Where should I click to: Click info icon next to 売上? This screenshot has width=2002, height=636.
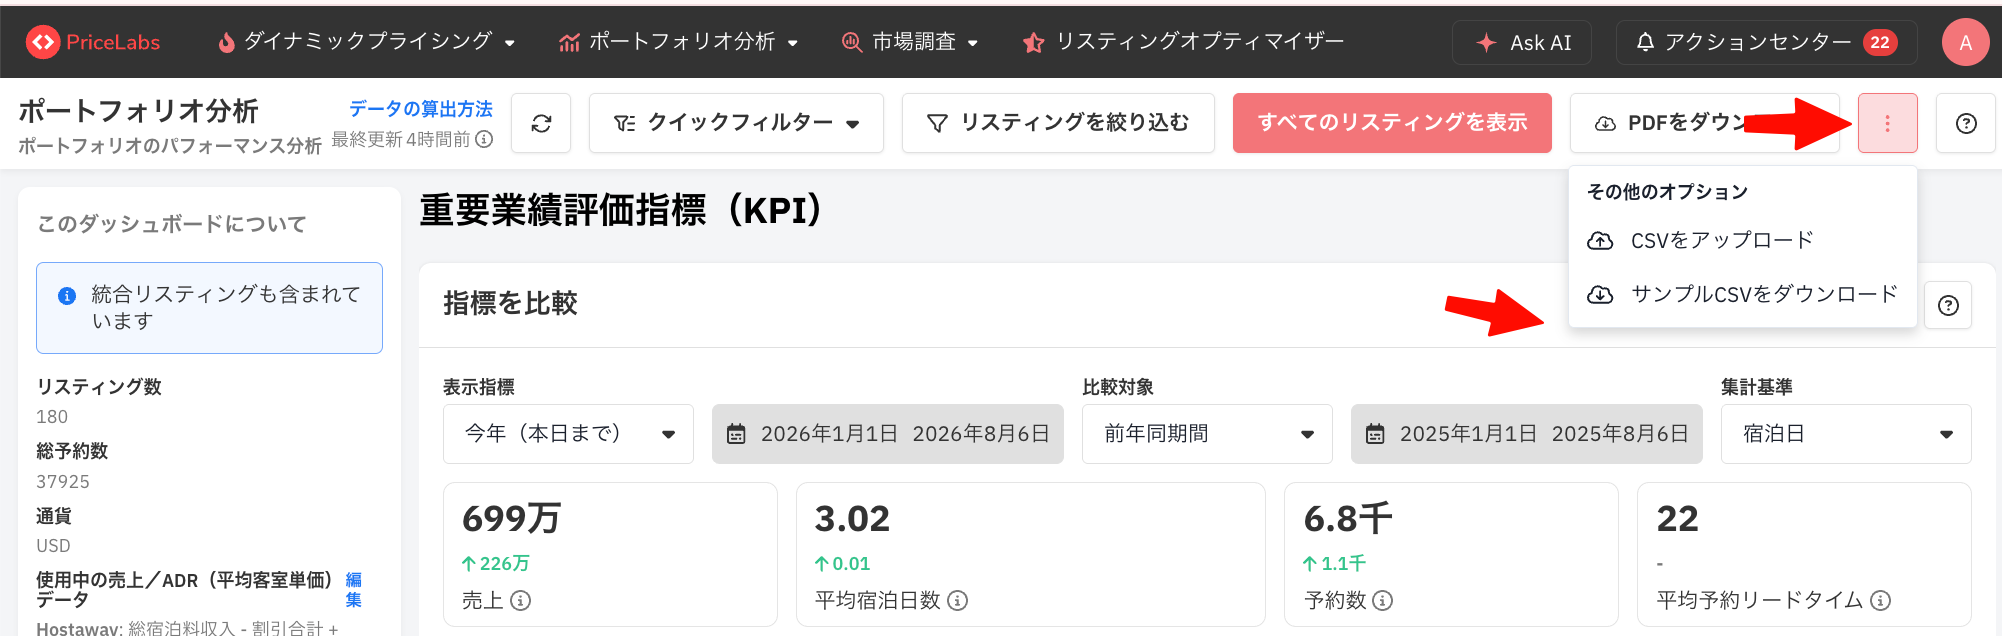pos(520,600)
